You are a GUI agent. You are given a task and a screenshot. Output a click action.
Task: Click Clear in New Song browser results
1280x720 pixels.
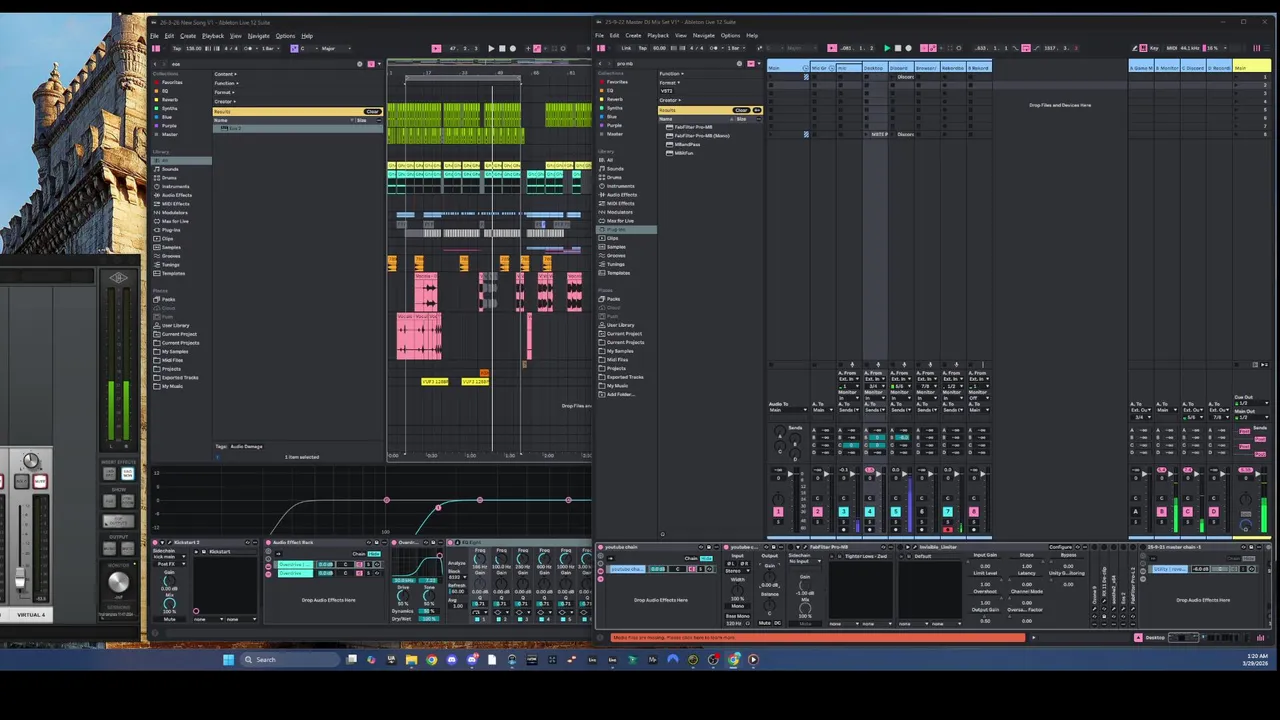pos(372,111)
